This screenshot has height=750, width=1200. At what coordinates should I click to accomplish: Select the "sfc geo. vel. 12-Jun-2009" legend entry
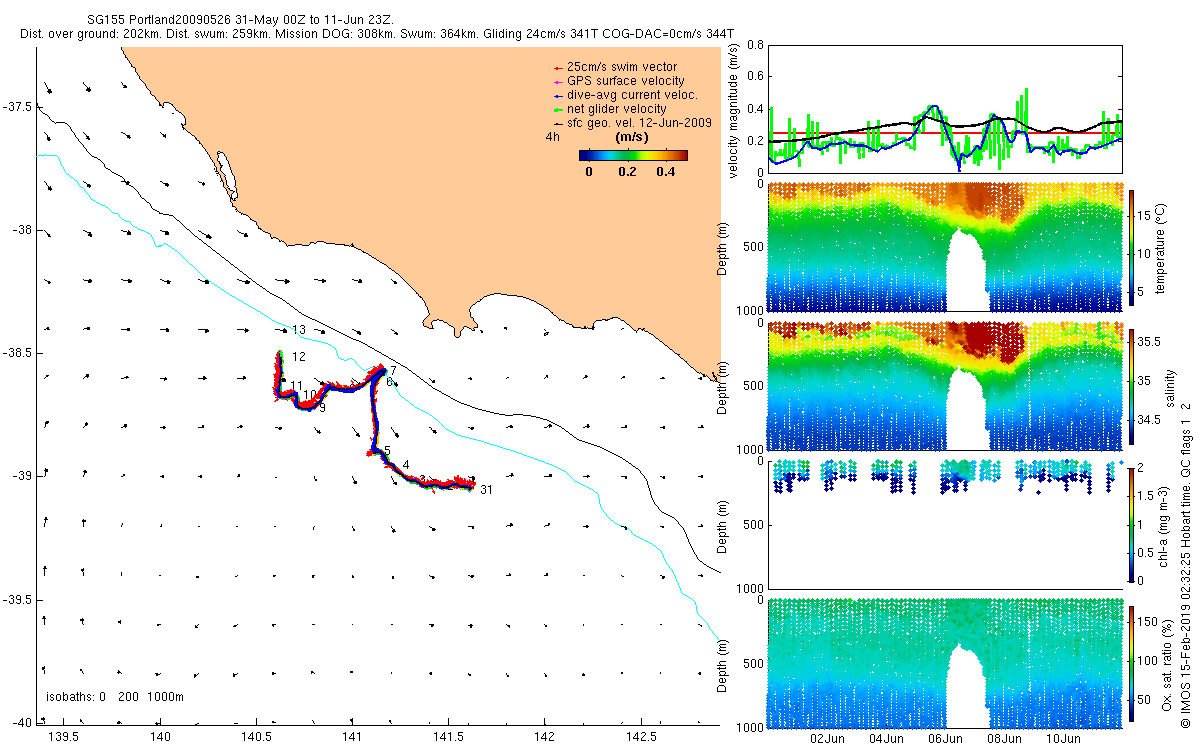(x=632, y=122)
